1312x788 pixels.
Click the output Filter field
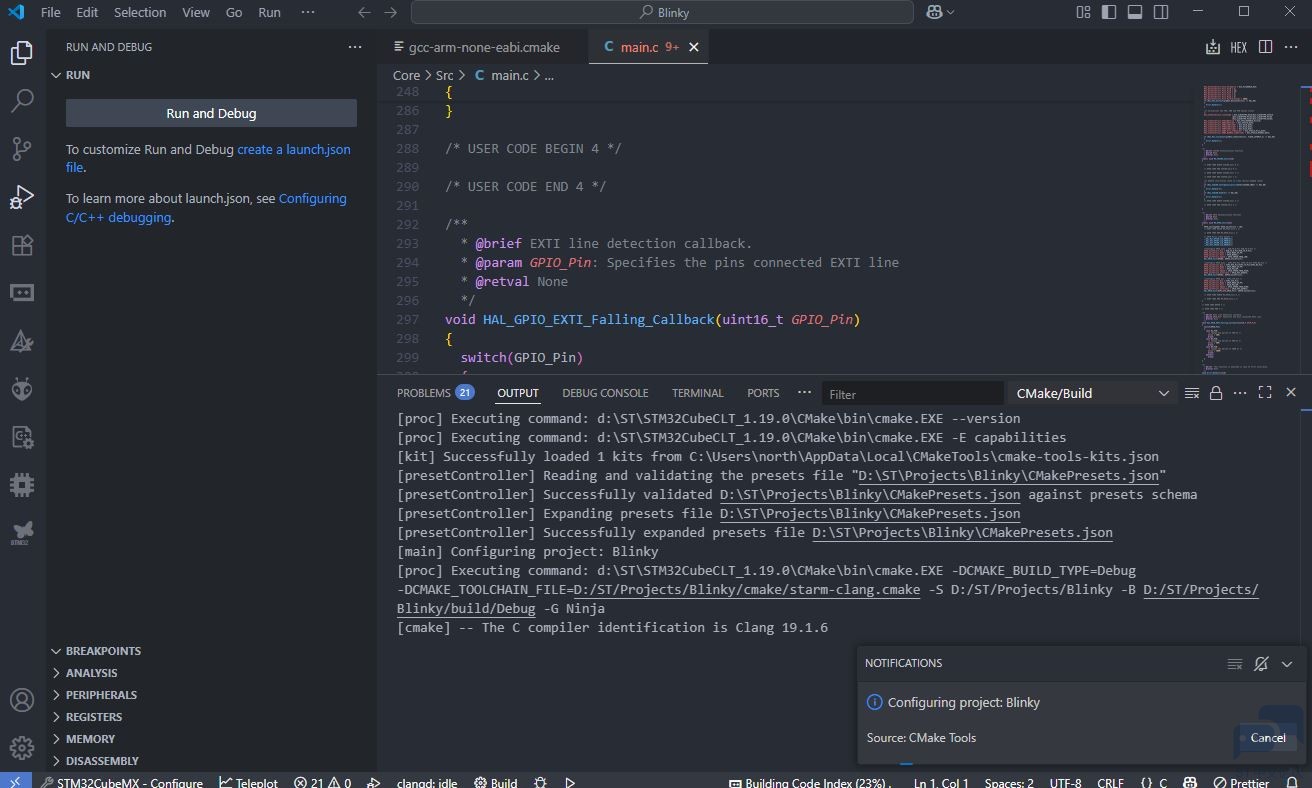tap(913, 393)
